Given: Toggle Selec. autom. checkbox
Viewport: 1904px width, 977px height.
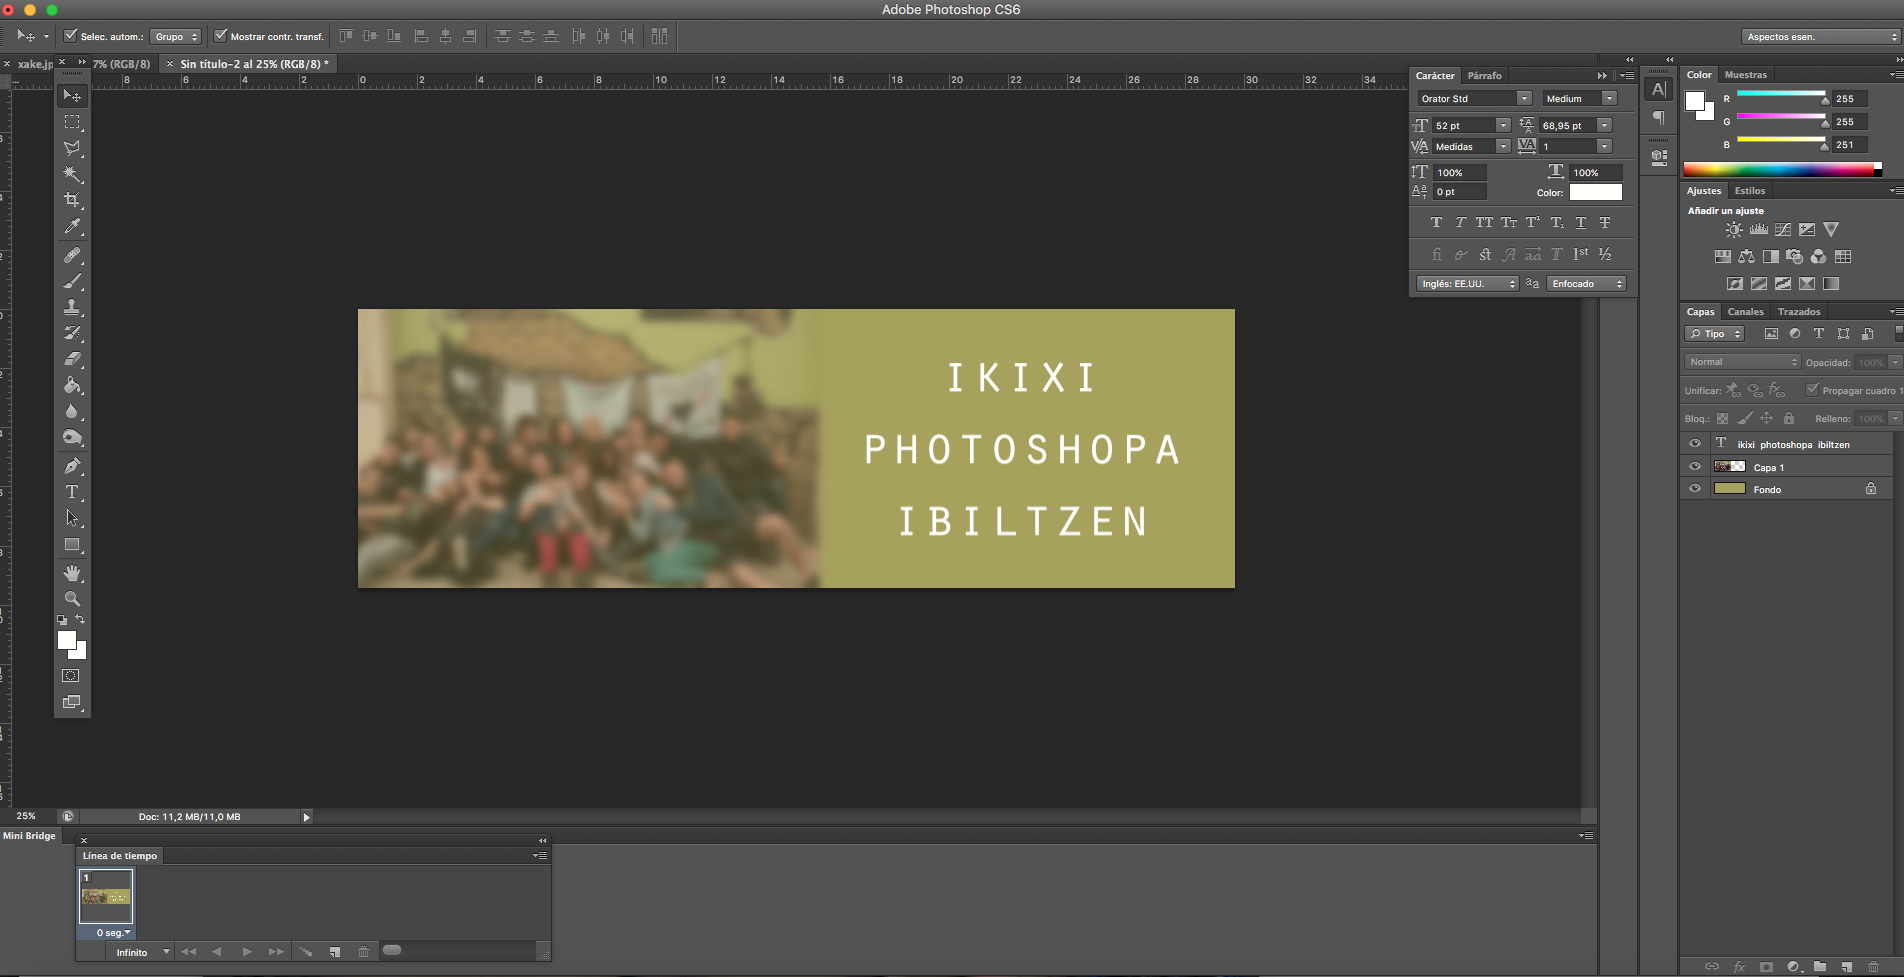Looking at the screenshot, I should point(70,36).
